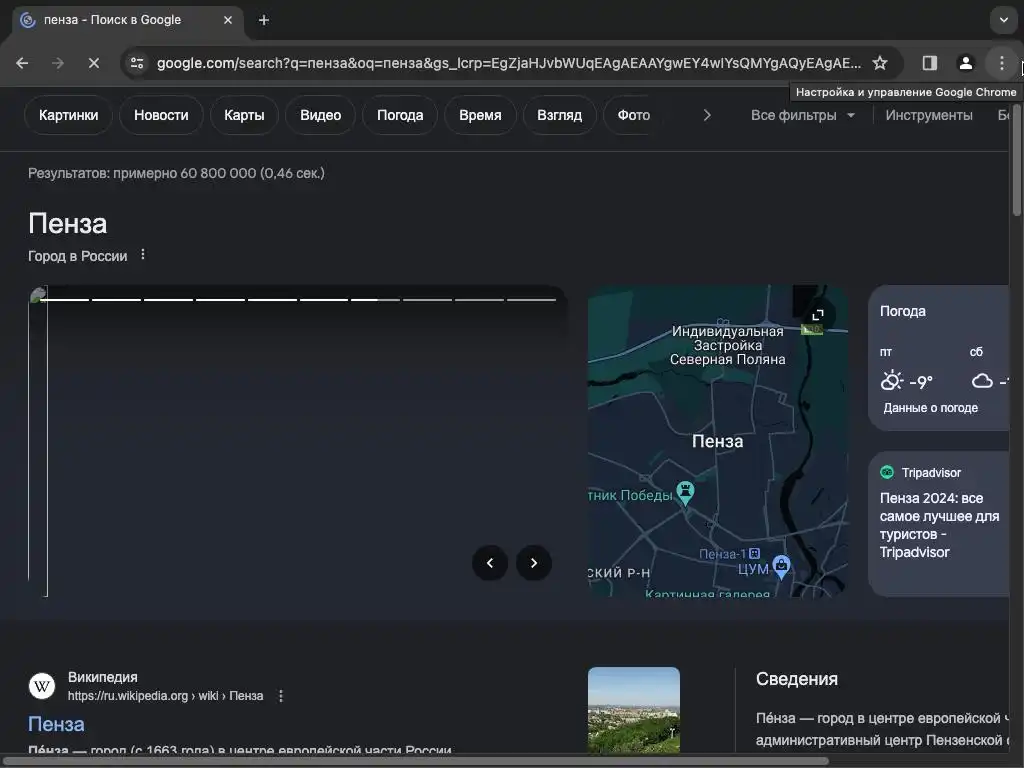Viewport: 1024px width, 768px height.
Task: Select the Фото filter
Action: [x=634, y=115]
